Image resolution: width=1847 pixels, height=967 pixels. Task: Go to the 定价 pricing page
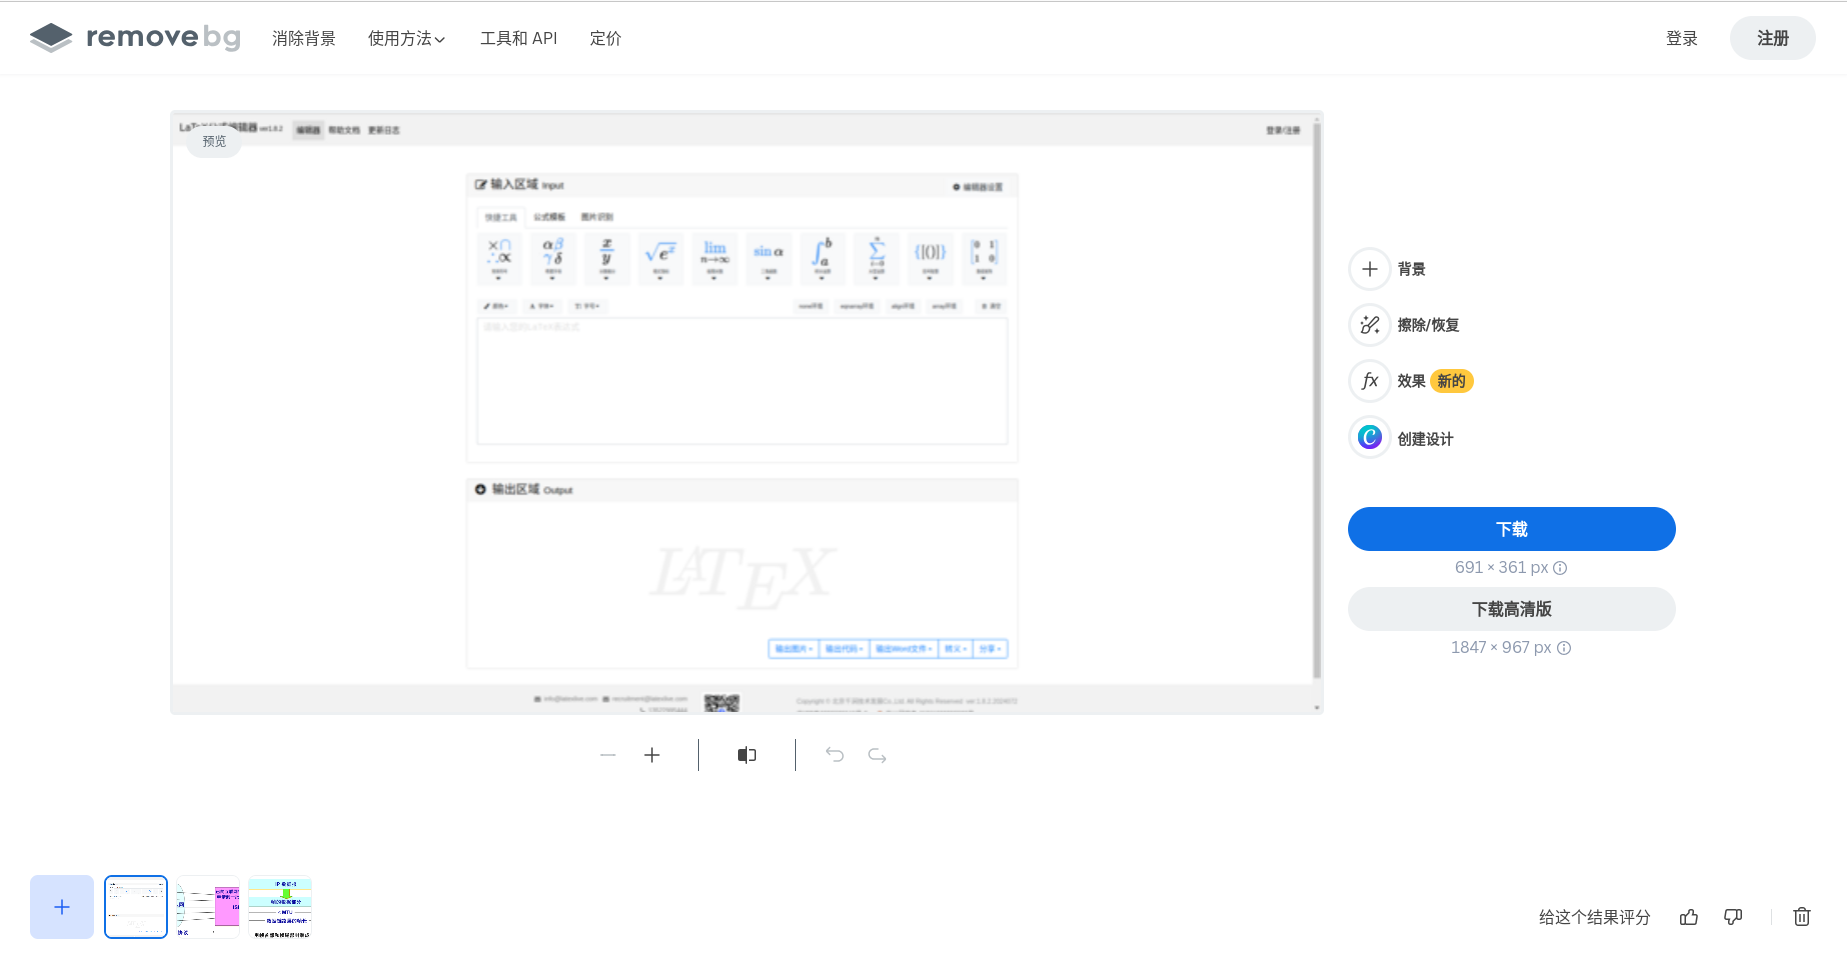tap(605, 39)
